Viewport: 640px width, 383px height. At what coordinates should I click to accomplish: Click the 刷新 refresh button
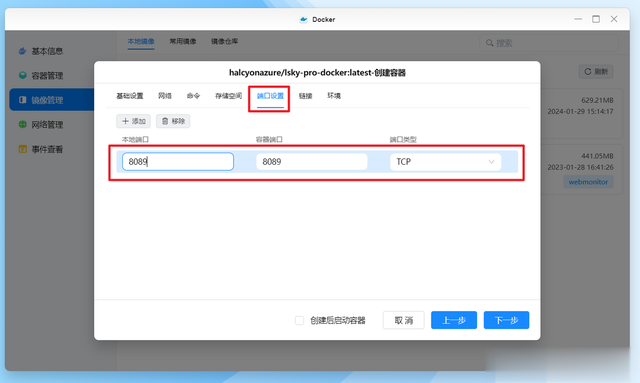[596, 71]
